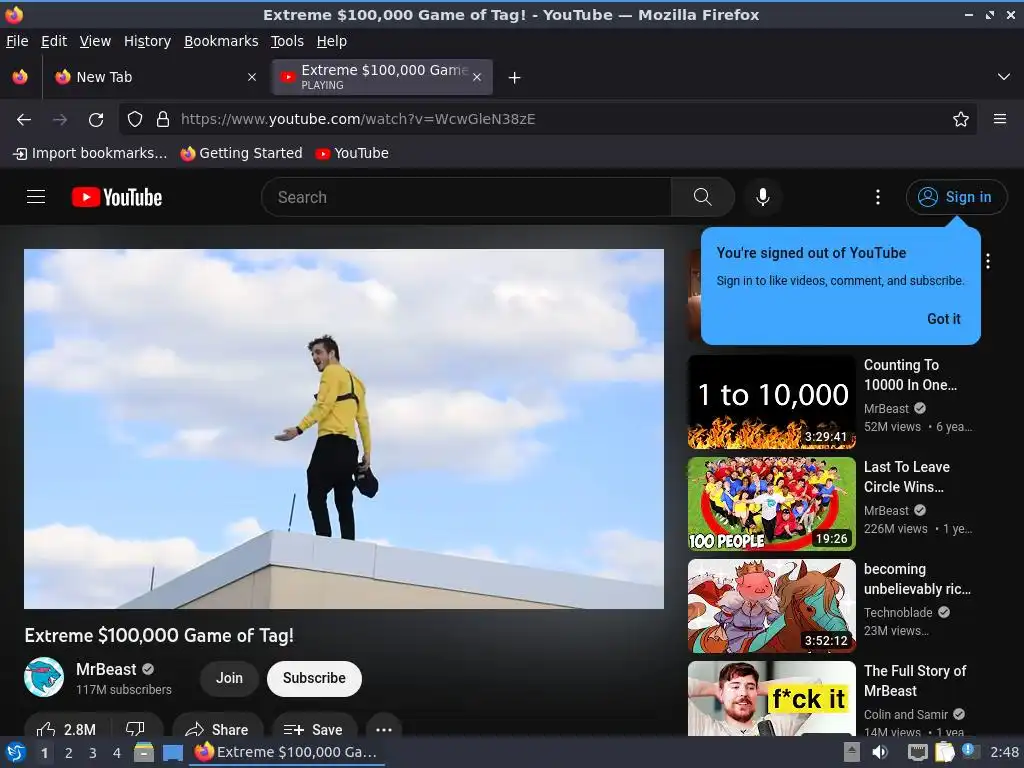The image size is (1024, 768).
Task: Open the Tools menu
Action: click(x=287, y=41)
